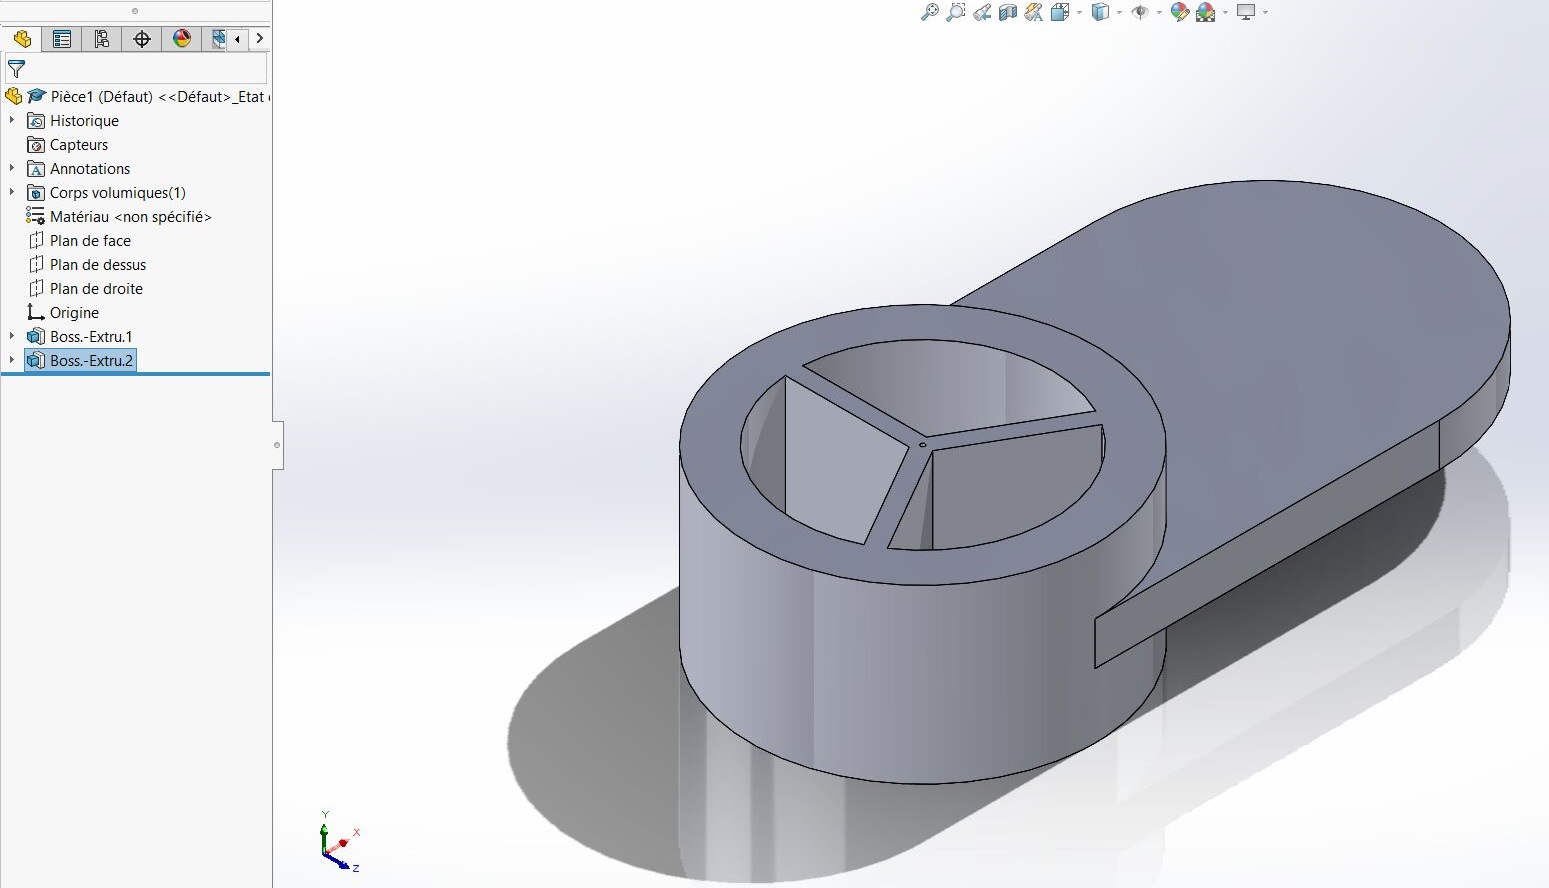Click the Previous View icon

coord(982,12)
